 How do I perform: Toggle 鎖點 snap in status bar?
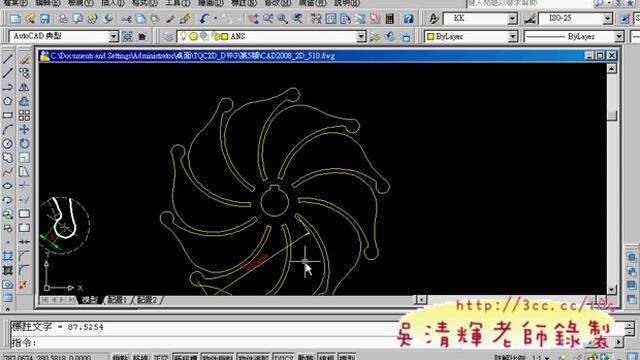tap(120, 357)
